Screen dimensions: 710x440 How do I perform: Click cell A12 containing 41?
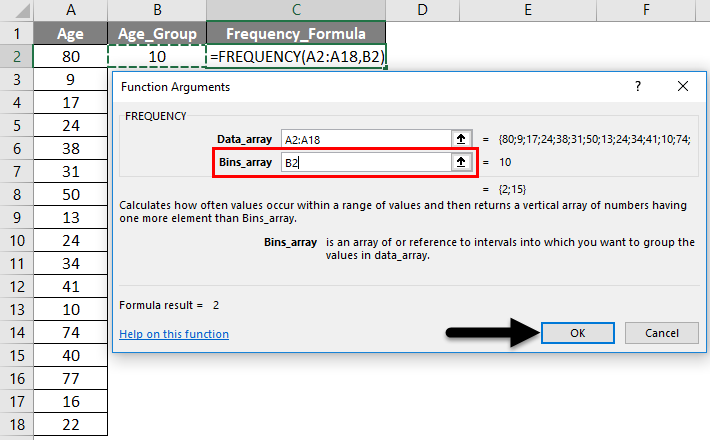tap(71, 286)
